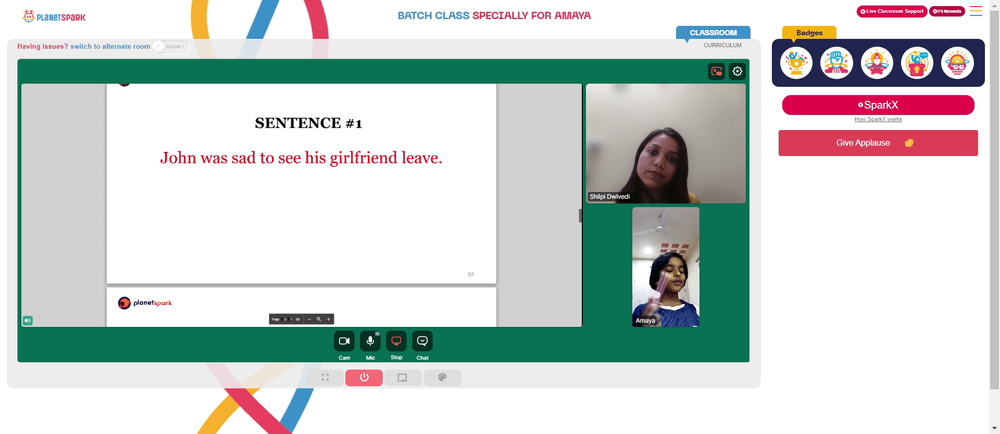This screenshot has width=1000, height=434.
Task: Zoom out the slide with minus button
Action: click(x=309, y=319)
